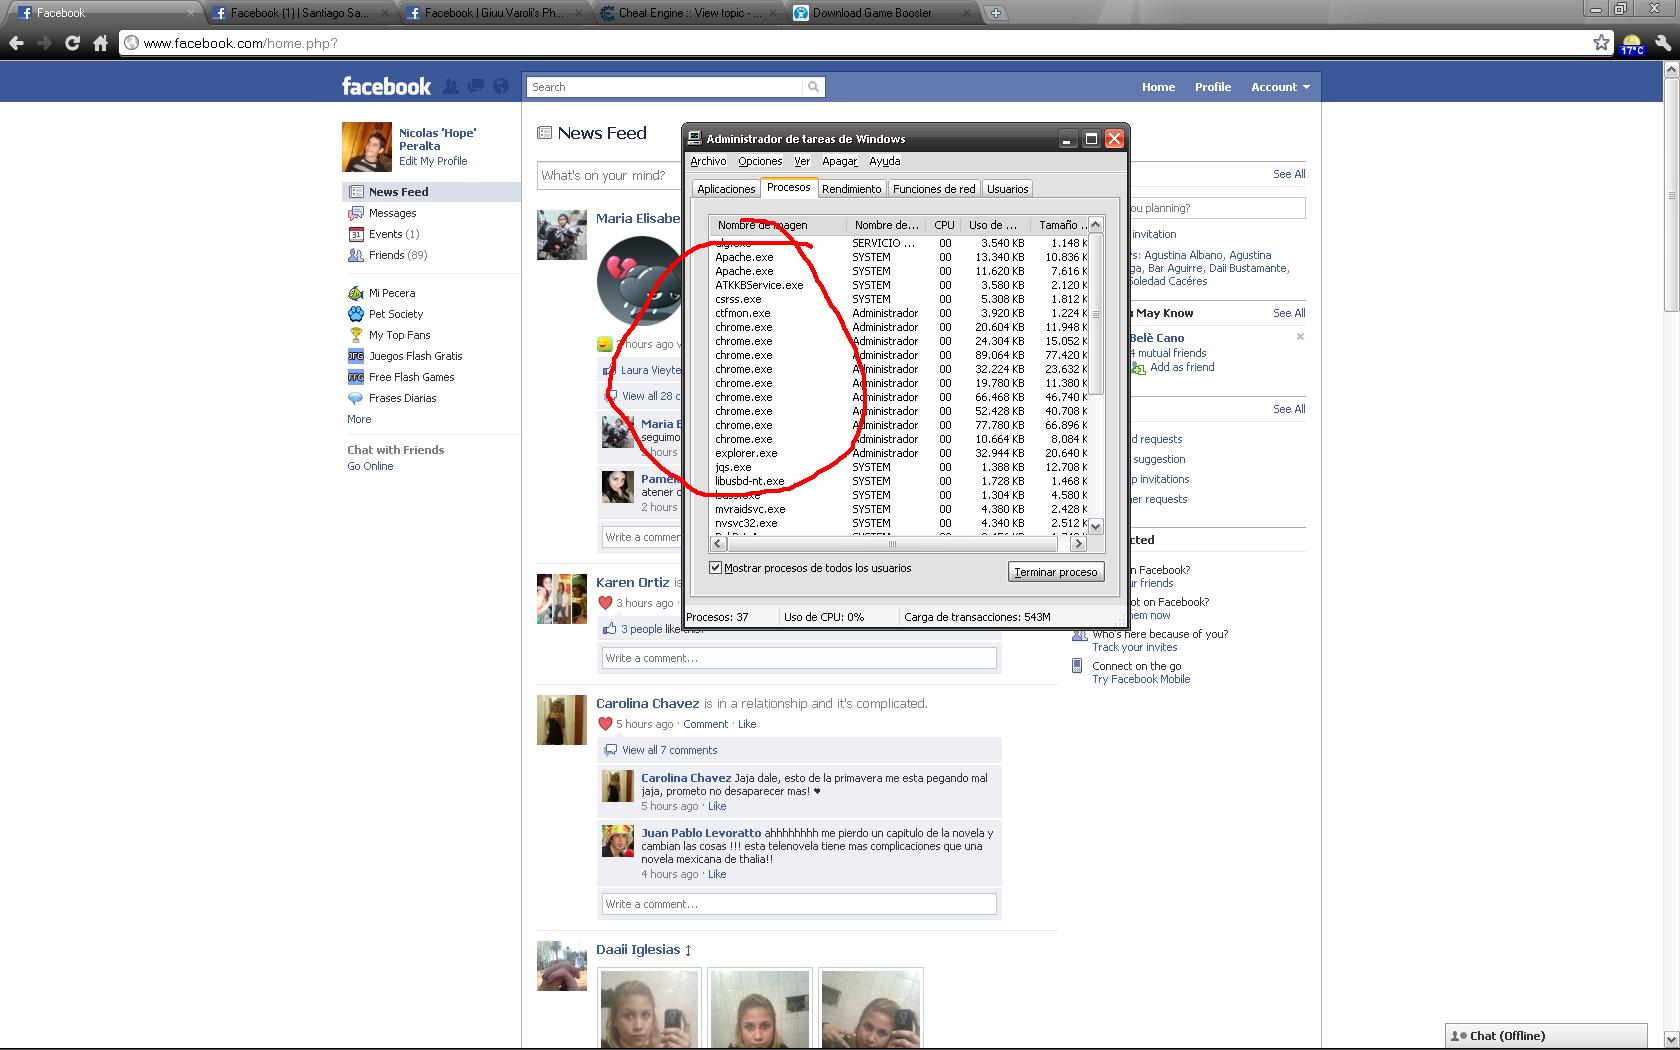This screenshot has height=1050, width=1680.
Task: Click process list horizontal scroll right arrow
Action: [1078, 544]
